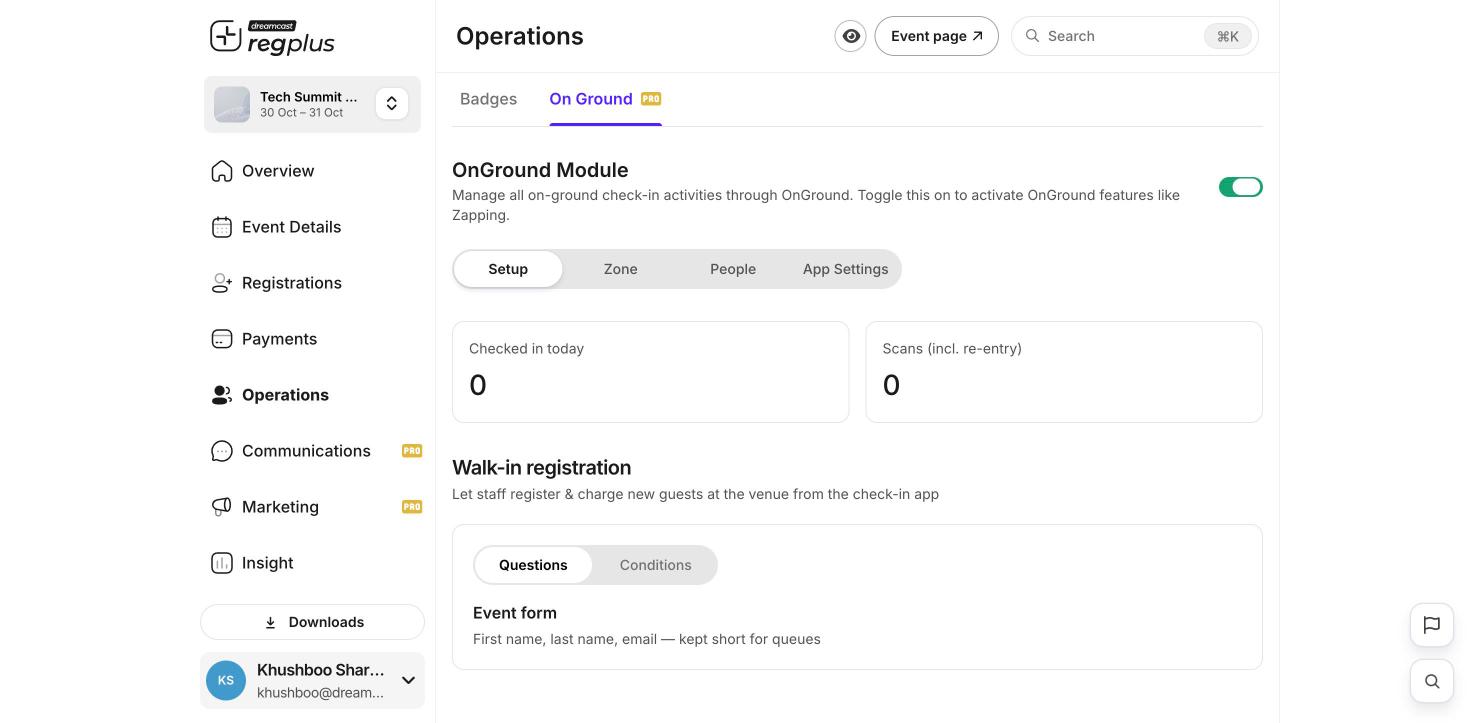This screenshot has width=1470, height=723.
Task: Switch to the Zone segment
Action: (x=621, y=269)
